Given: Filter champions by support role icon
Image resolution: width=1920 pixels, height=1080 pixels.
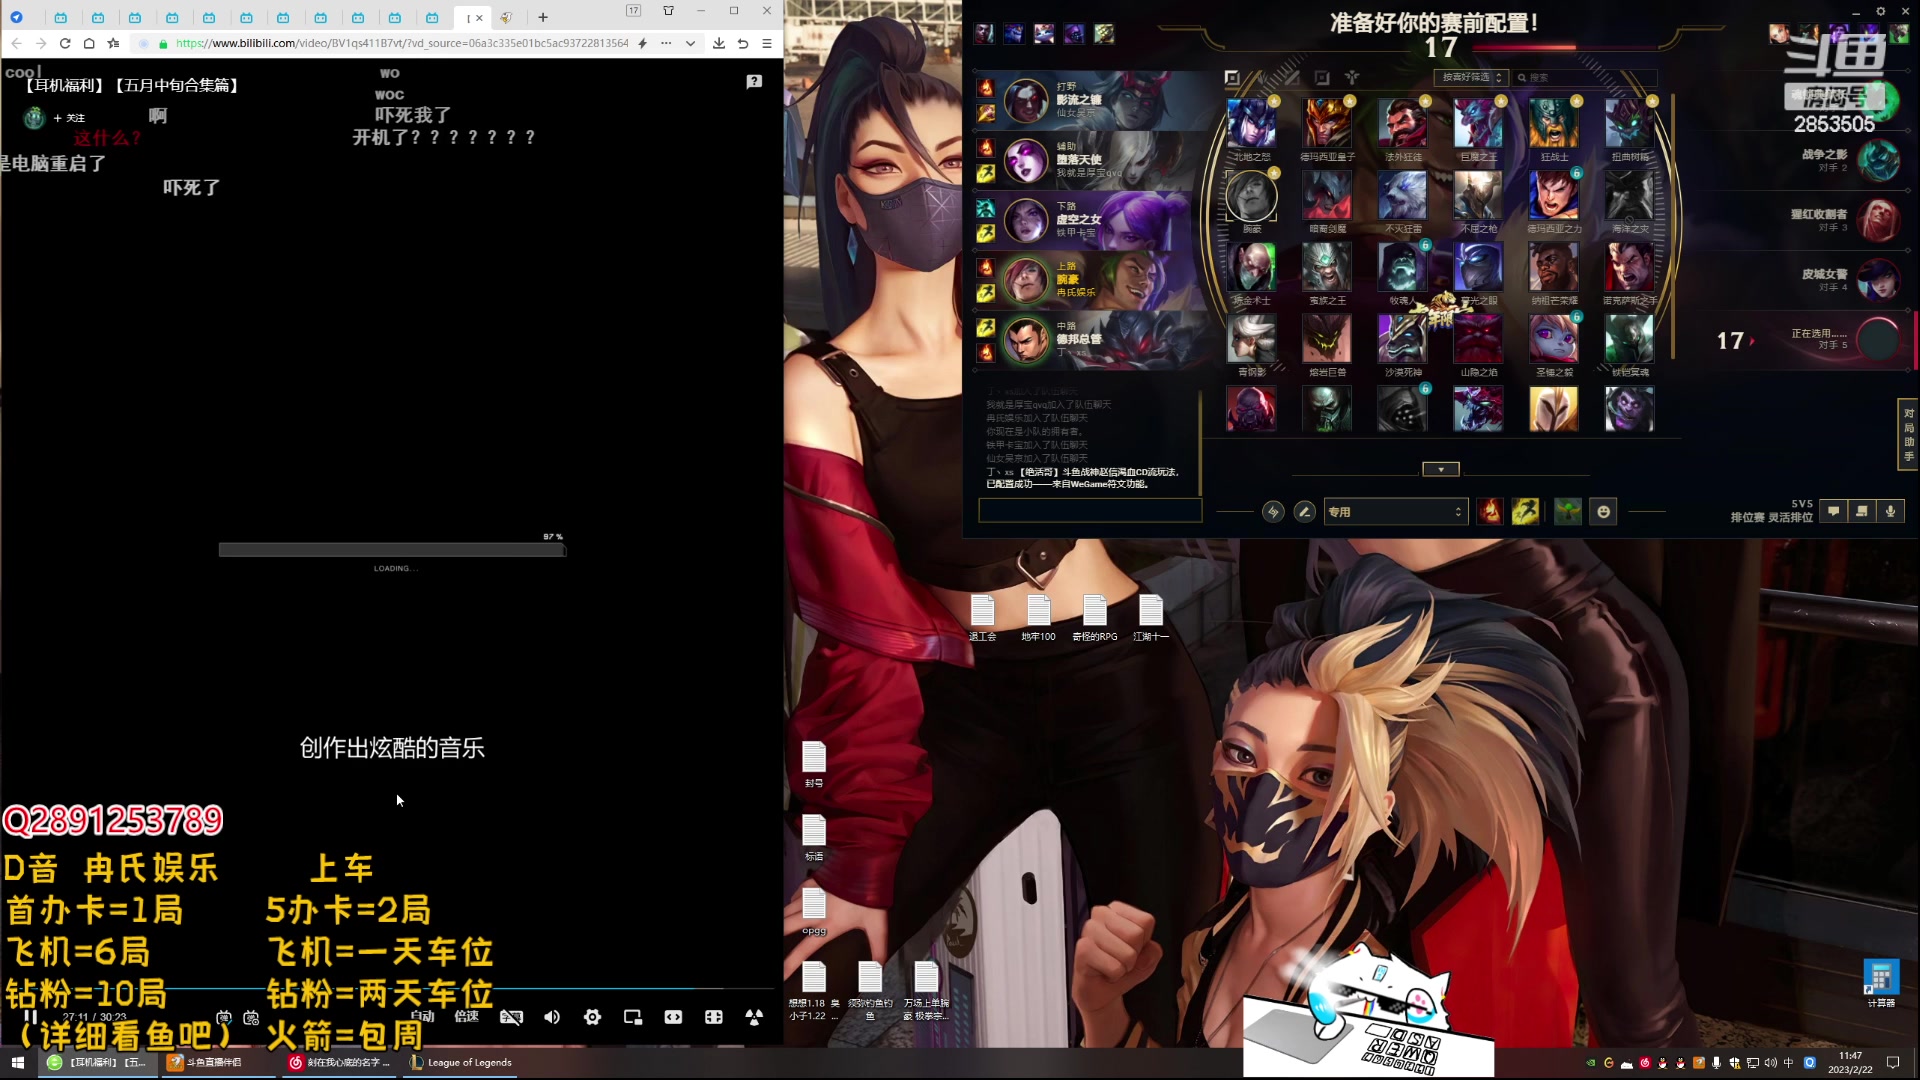Looking at the screenshot, I should tap(1352, 77).
